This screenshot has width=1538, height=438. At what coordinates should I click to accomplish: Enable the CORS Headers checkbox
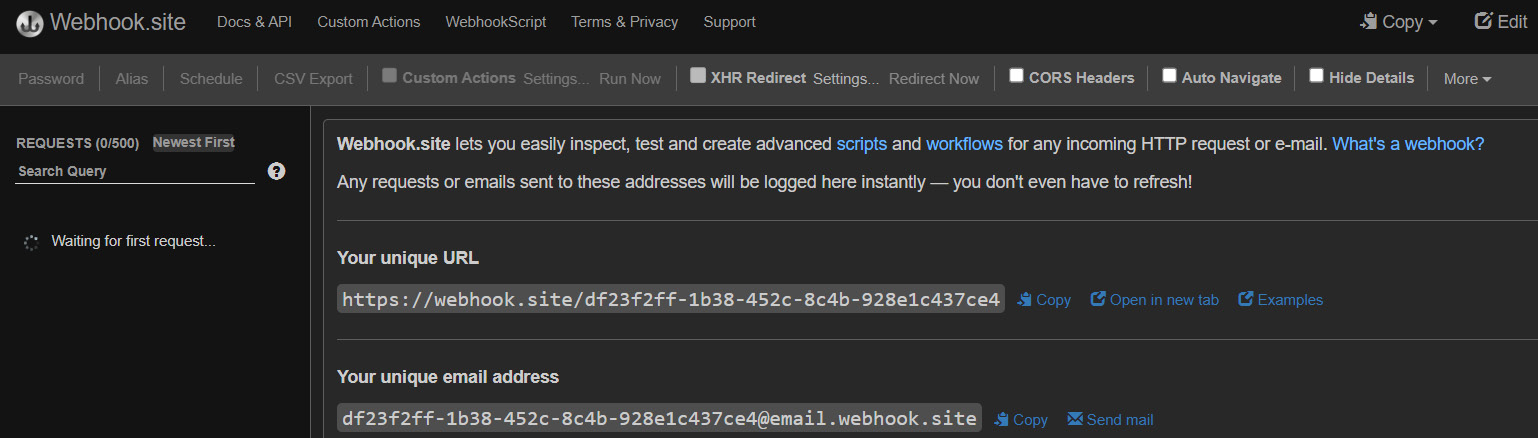(1016, 75)
